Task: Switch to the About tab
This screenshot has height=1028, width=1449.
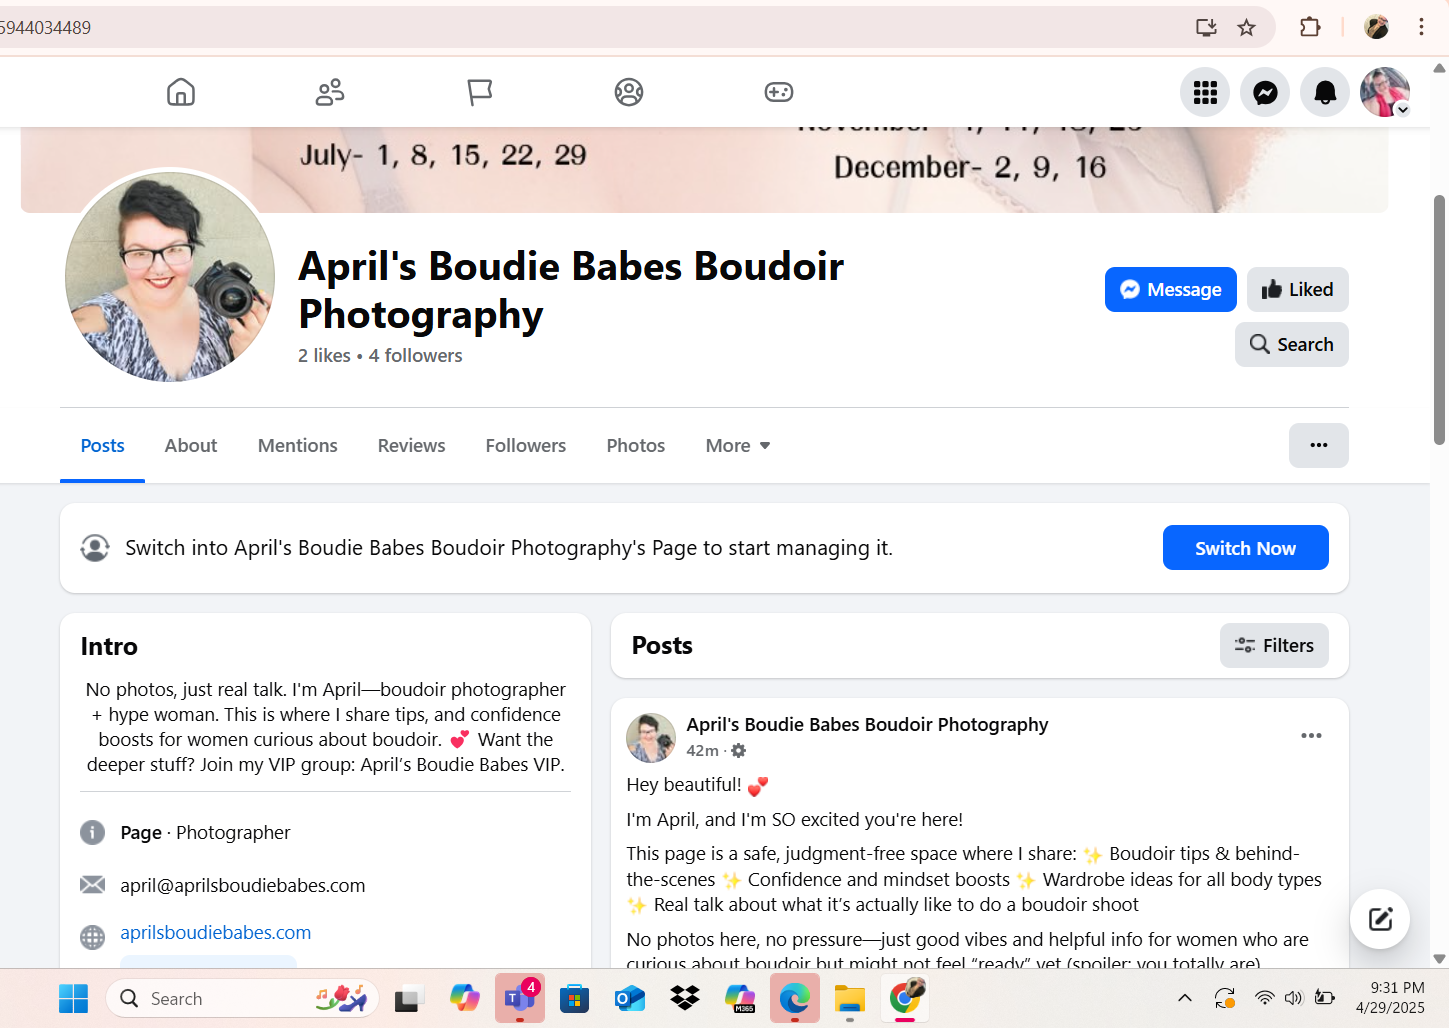Action: [x=191, y=445]
